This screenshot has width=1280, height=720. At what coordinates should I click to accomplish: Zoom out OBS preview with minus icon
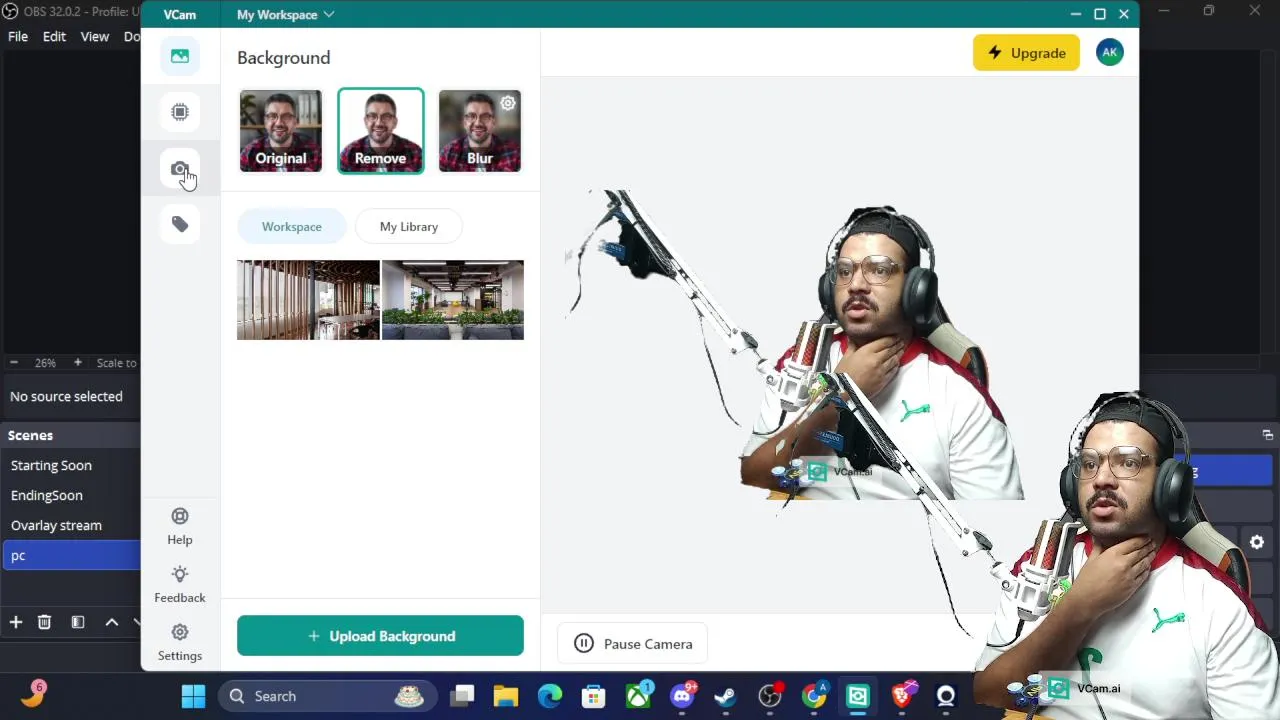tap(14, 363)
